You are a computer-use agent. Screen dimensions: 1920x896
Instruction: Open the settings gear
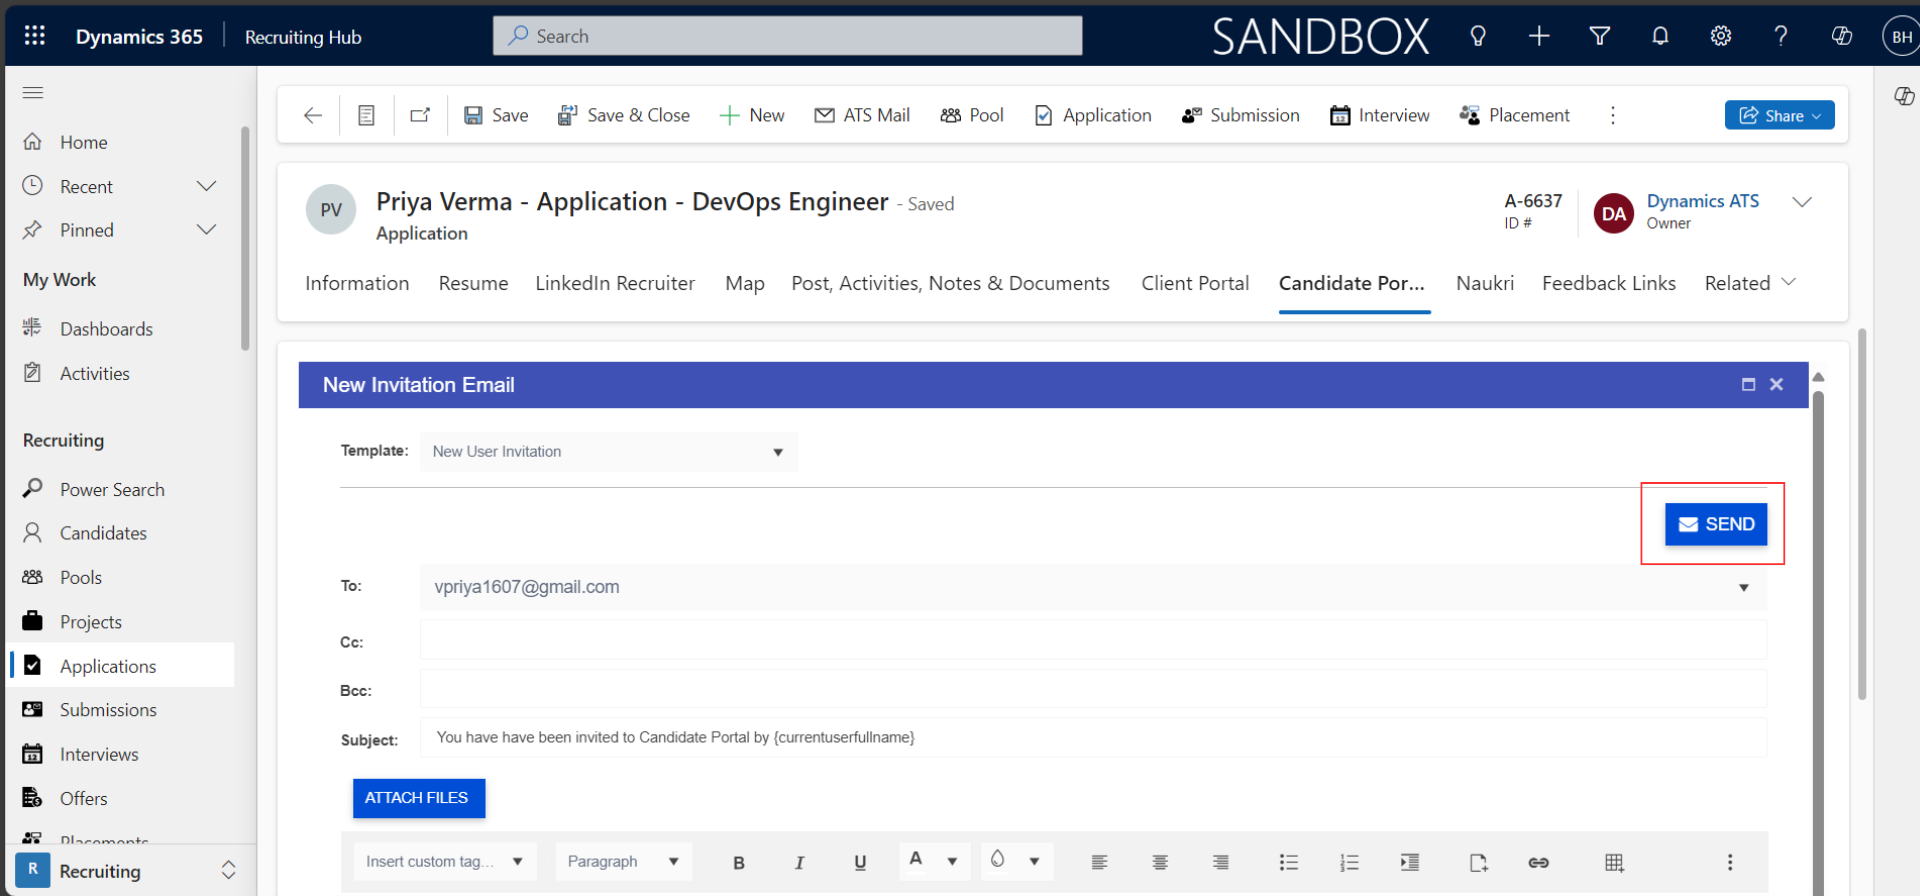[x=1720, y=36]
